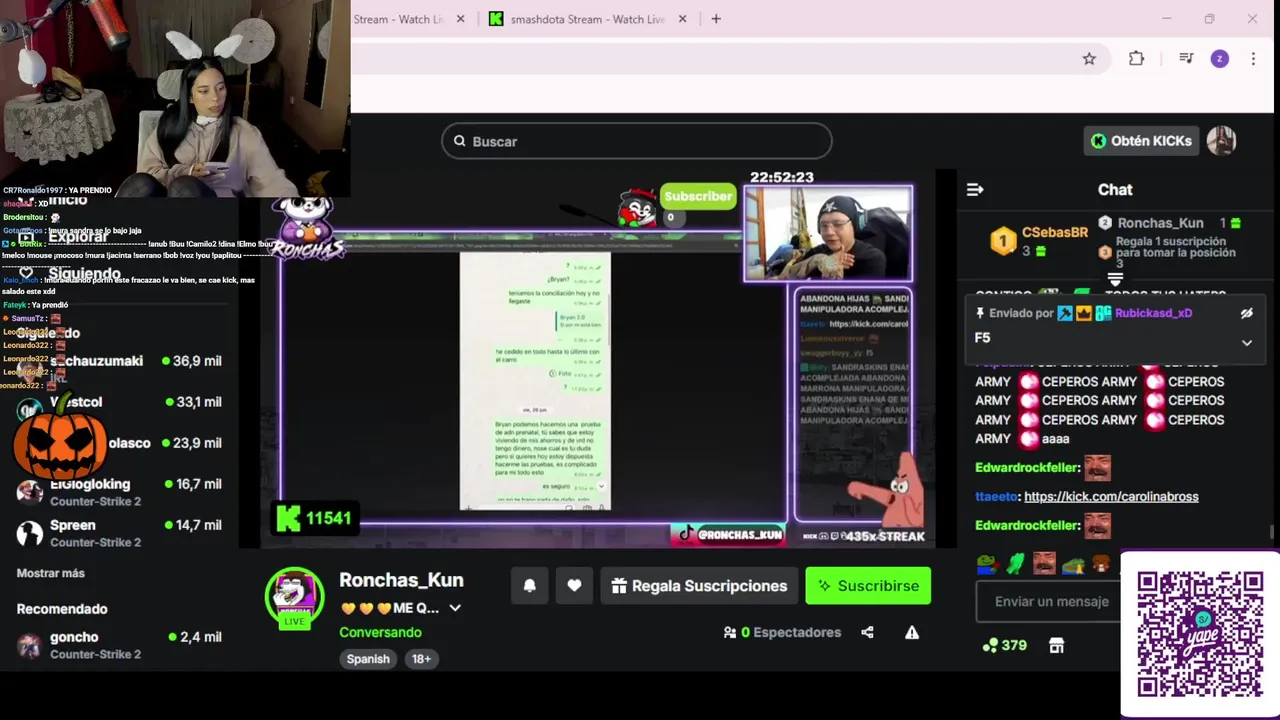
Task: Follow Ronchas_Kun with the heart button
Action: (574, 586)
